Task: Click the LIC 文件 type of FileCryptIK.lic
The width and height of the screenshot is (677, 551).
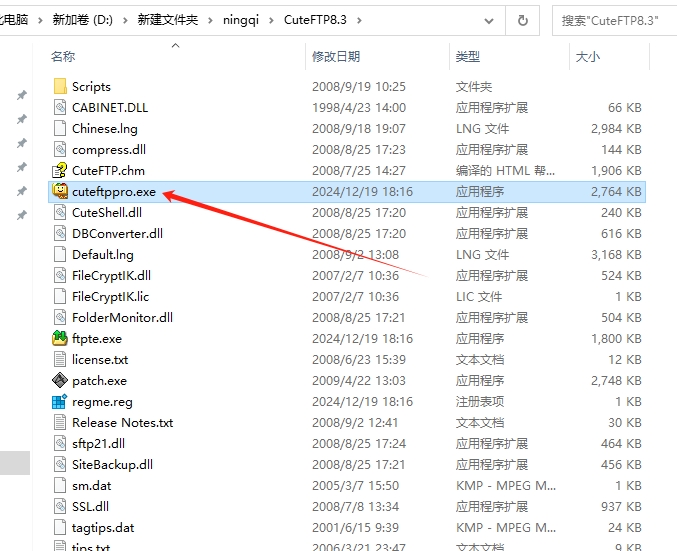Action: (479, 297)
